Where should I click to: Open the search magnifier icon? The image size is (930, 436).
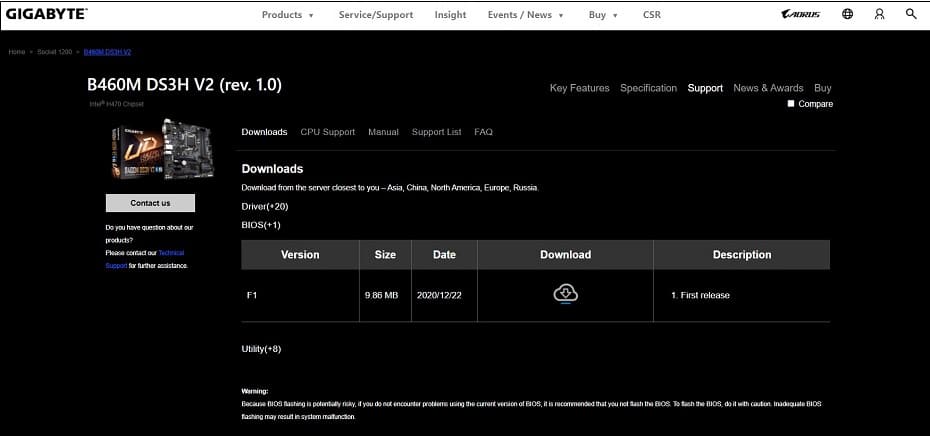point(911,14)
